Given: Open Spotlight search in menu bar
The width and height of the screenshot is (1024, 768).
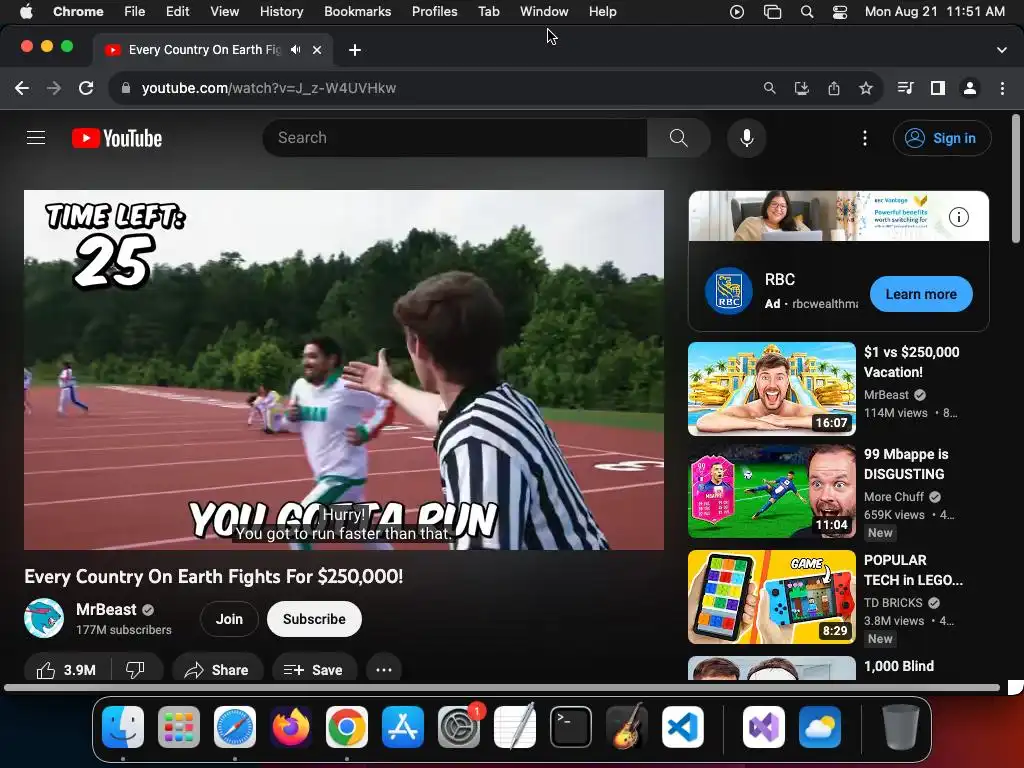Looking at the screenshot, I should pyautogui.click(x=807, y=12).
